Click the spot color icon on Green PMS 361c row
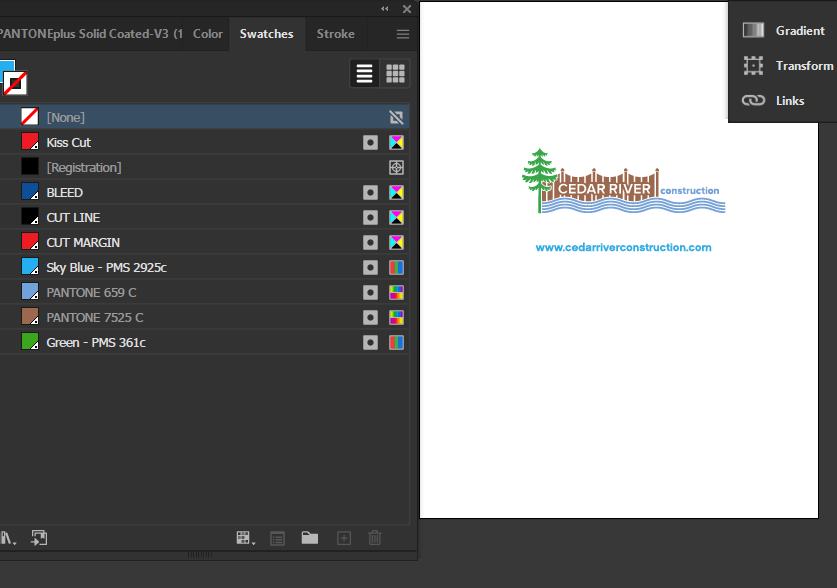 (x=370, y=343)
